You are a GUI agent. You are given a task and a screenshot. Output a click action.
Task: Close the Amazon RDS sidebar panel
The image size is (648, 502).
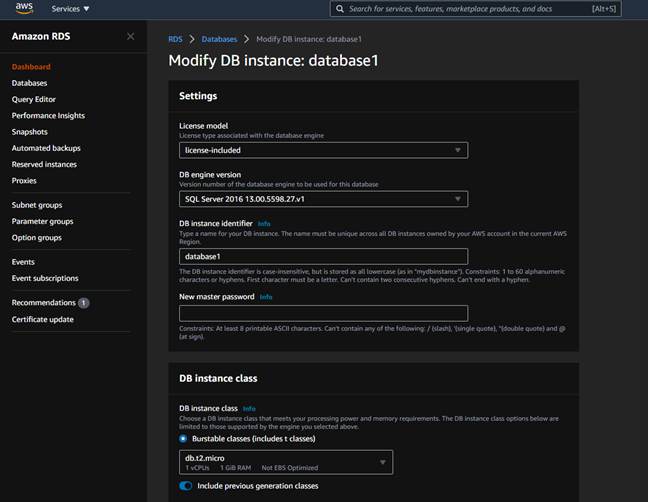131,36
